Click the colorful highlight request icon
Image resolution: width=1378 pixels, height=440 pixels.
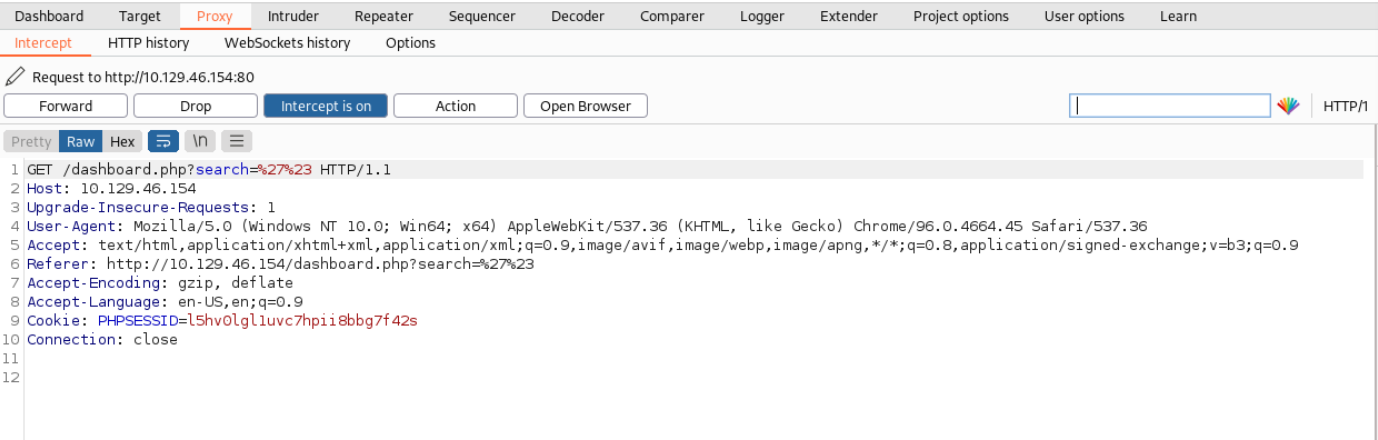coord(1287,106)
